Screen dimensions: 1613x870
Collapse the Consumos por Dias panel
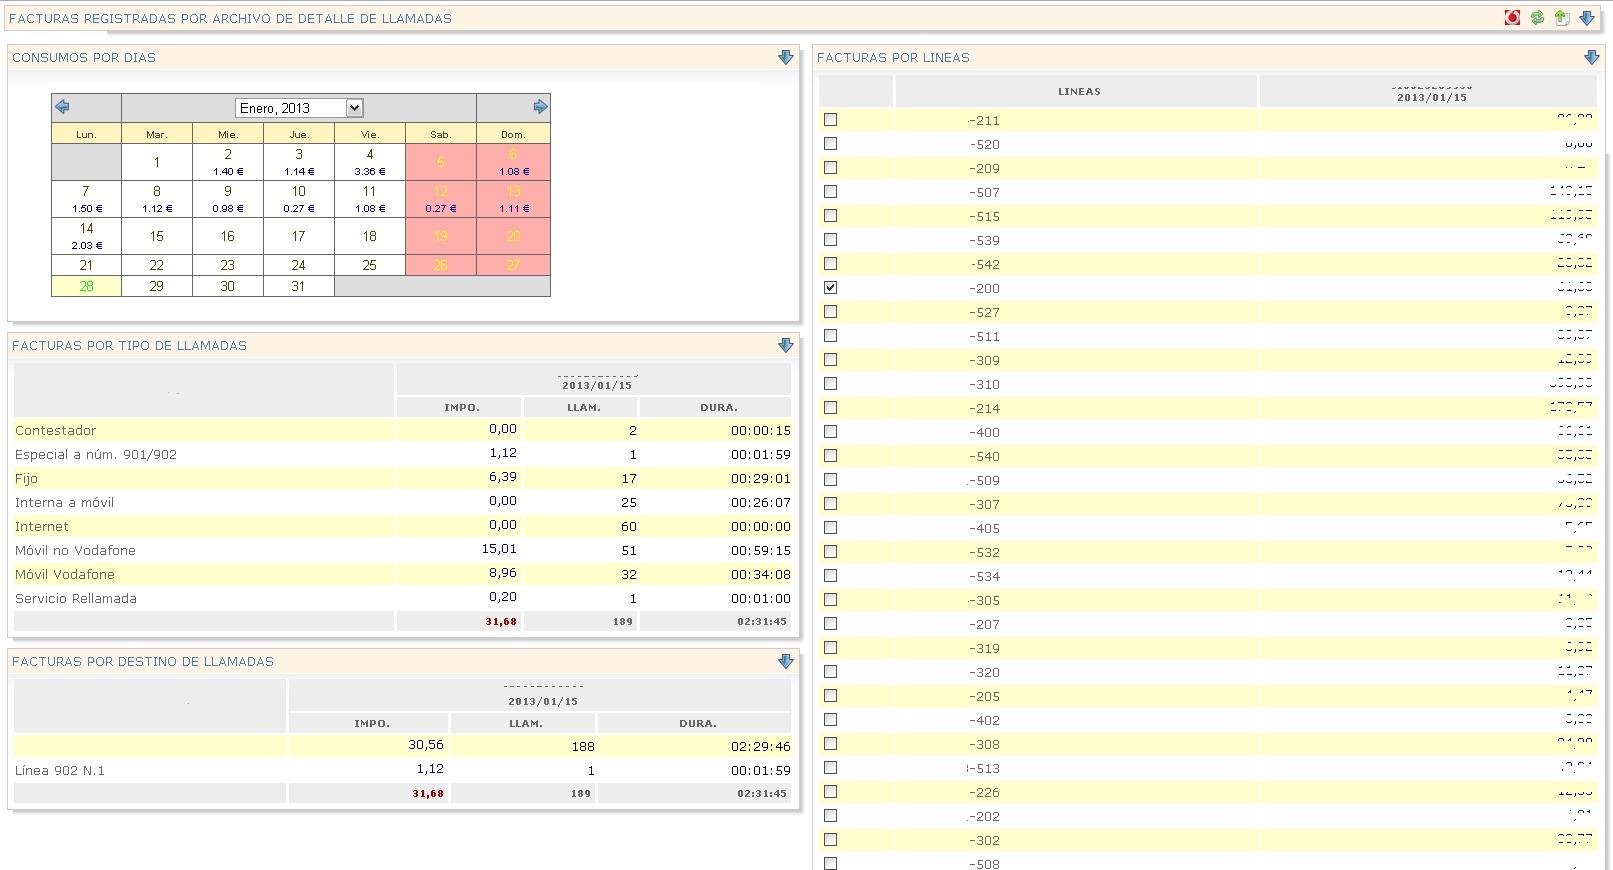785,58
